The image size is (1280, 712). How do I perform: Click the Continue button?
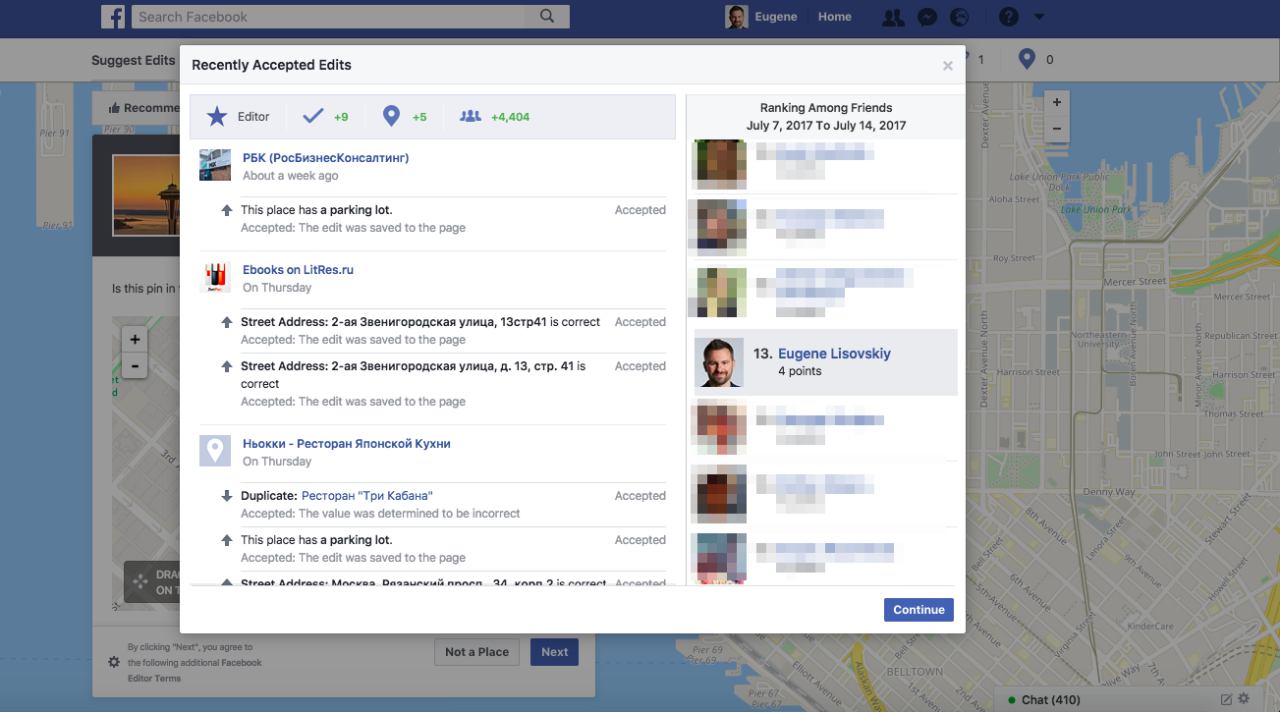(x=919, y=610)
